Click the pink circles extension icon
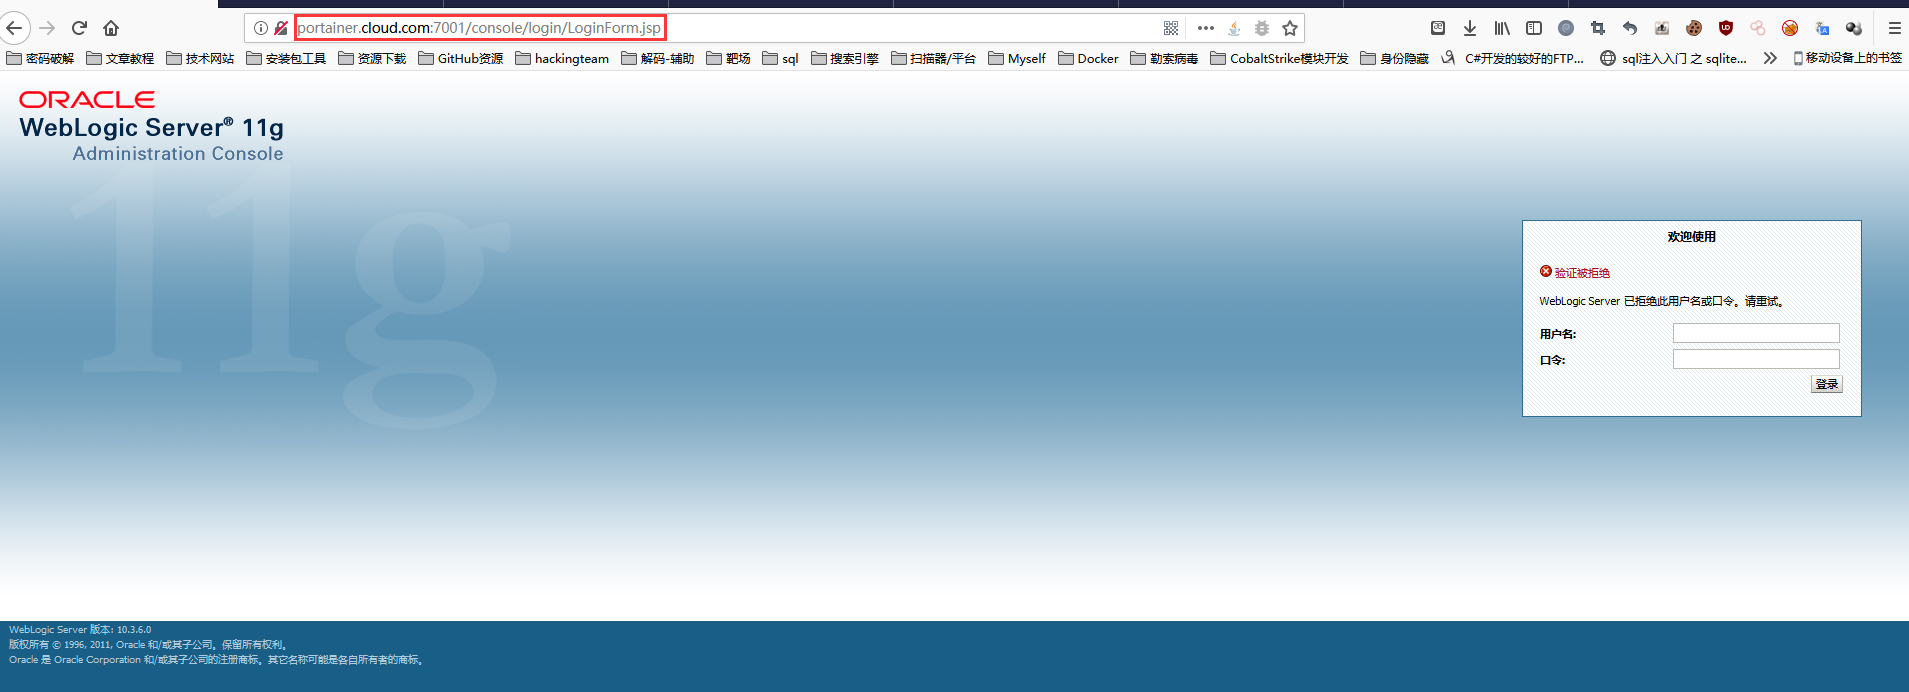 (x=1758, y=28)
